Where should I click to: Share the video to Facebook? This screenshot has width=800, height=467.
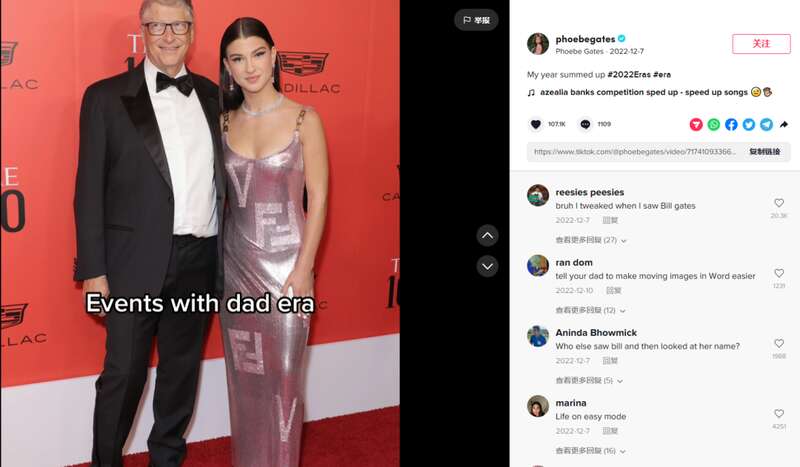pos(731,125)
